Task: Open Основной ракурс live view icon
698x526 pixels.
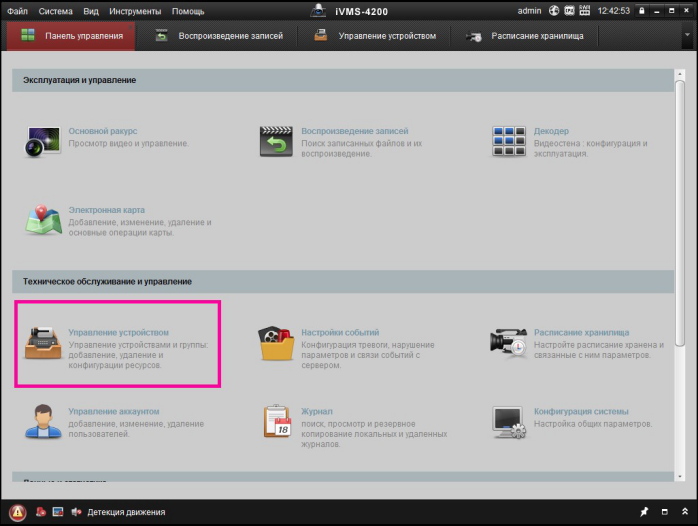Action: 42,142
